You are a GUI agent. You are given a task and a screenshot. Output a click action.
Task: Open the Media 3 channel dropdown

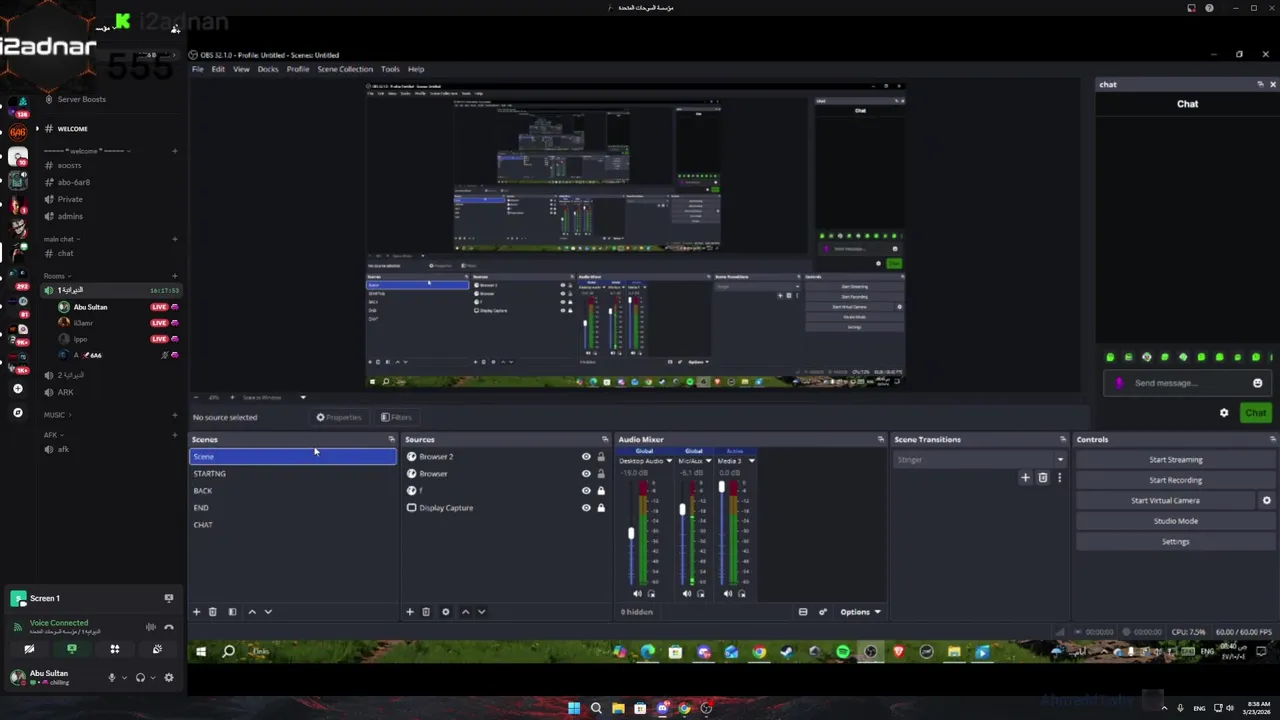click(751, 461)
